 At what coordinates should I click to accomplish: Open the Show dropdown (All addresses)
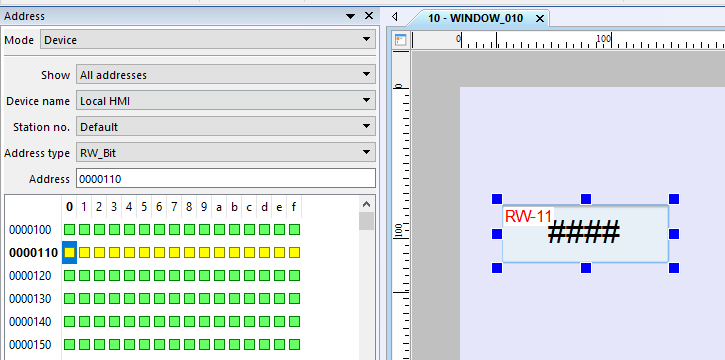[x=226, y=74]
